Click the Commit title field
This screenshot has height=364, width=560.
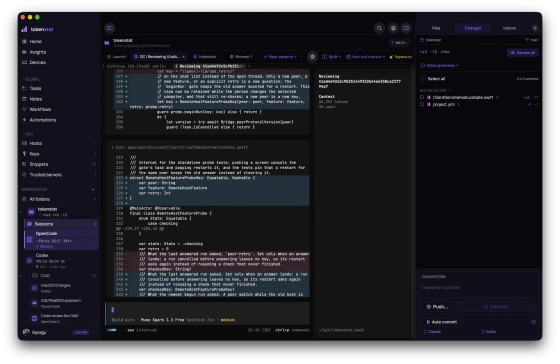[479, 276]
